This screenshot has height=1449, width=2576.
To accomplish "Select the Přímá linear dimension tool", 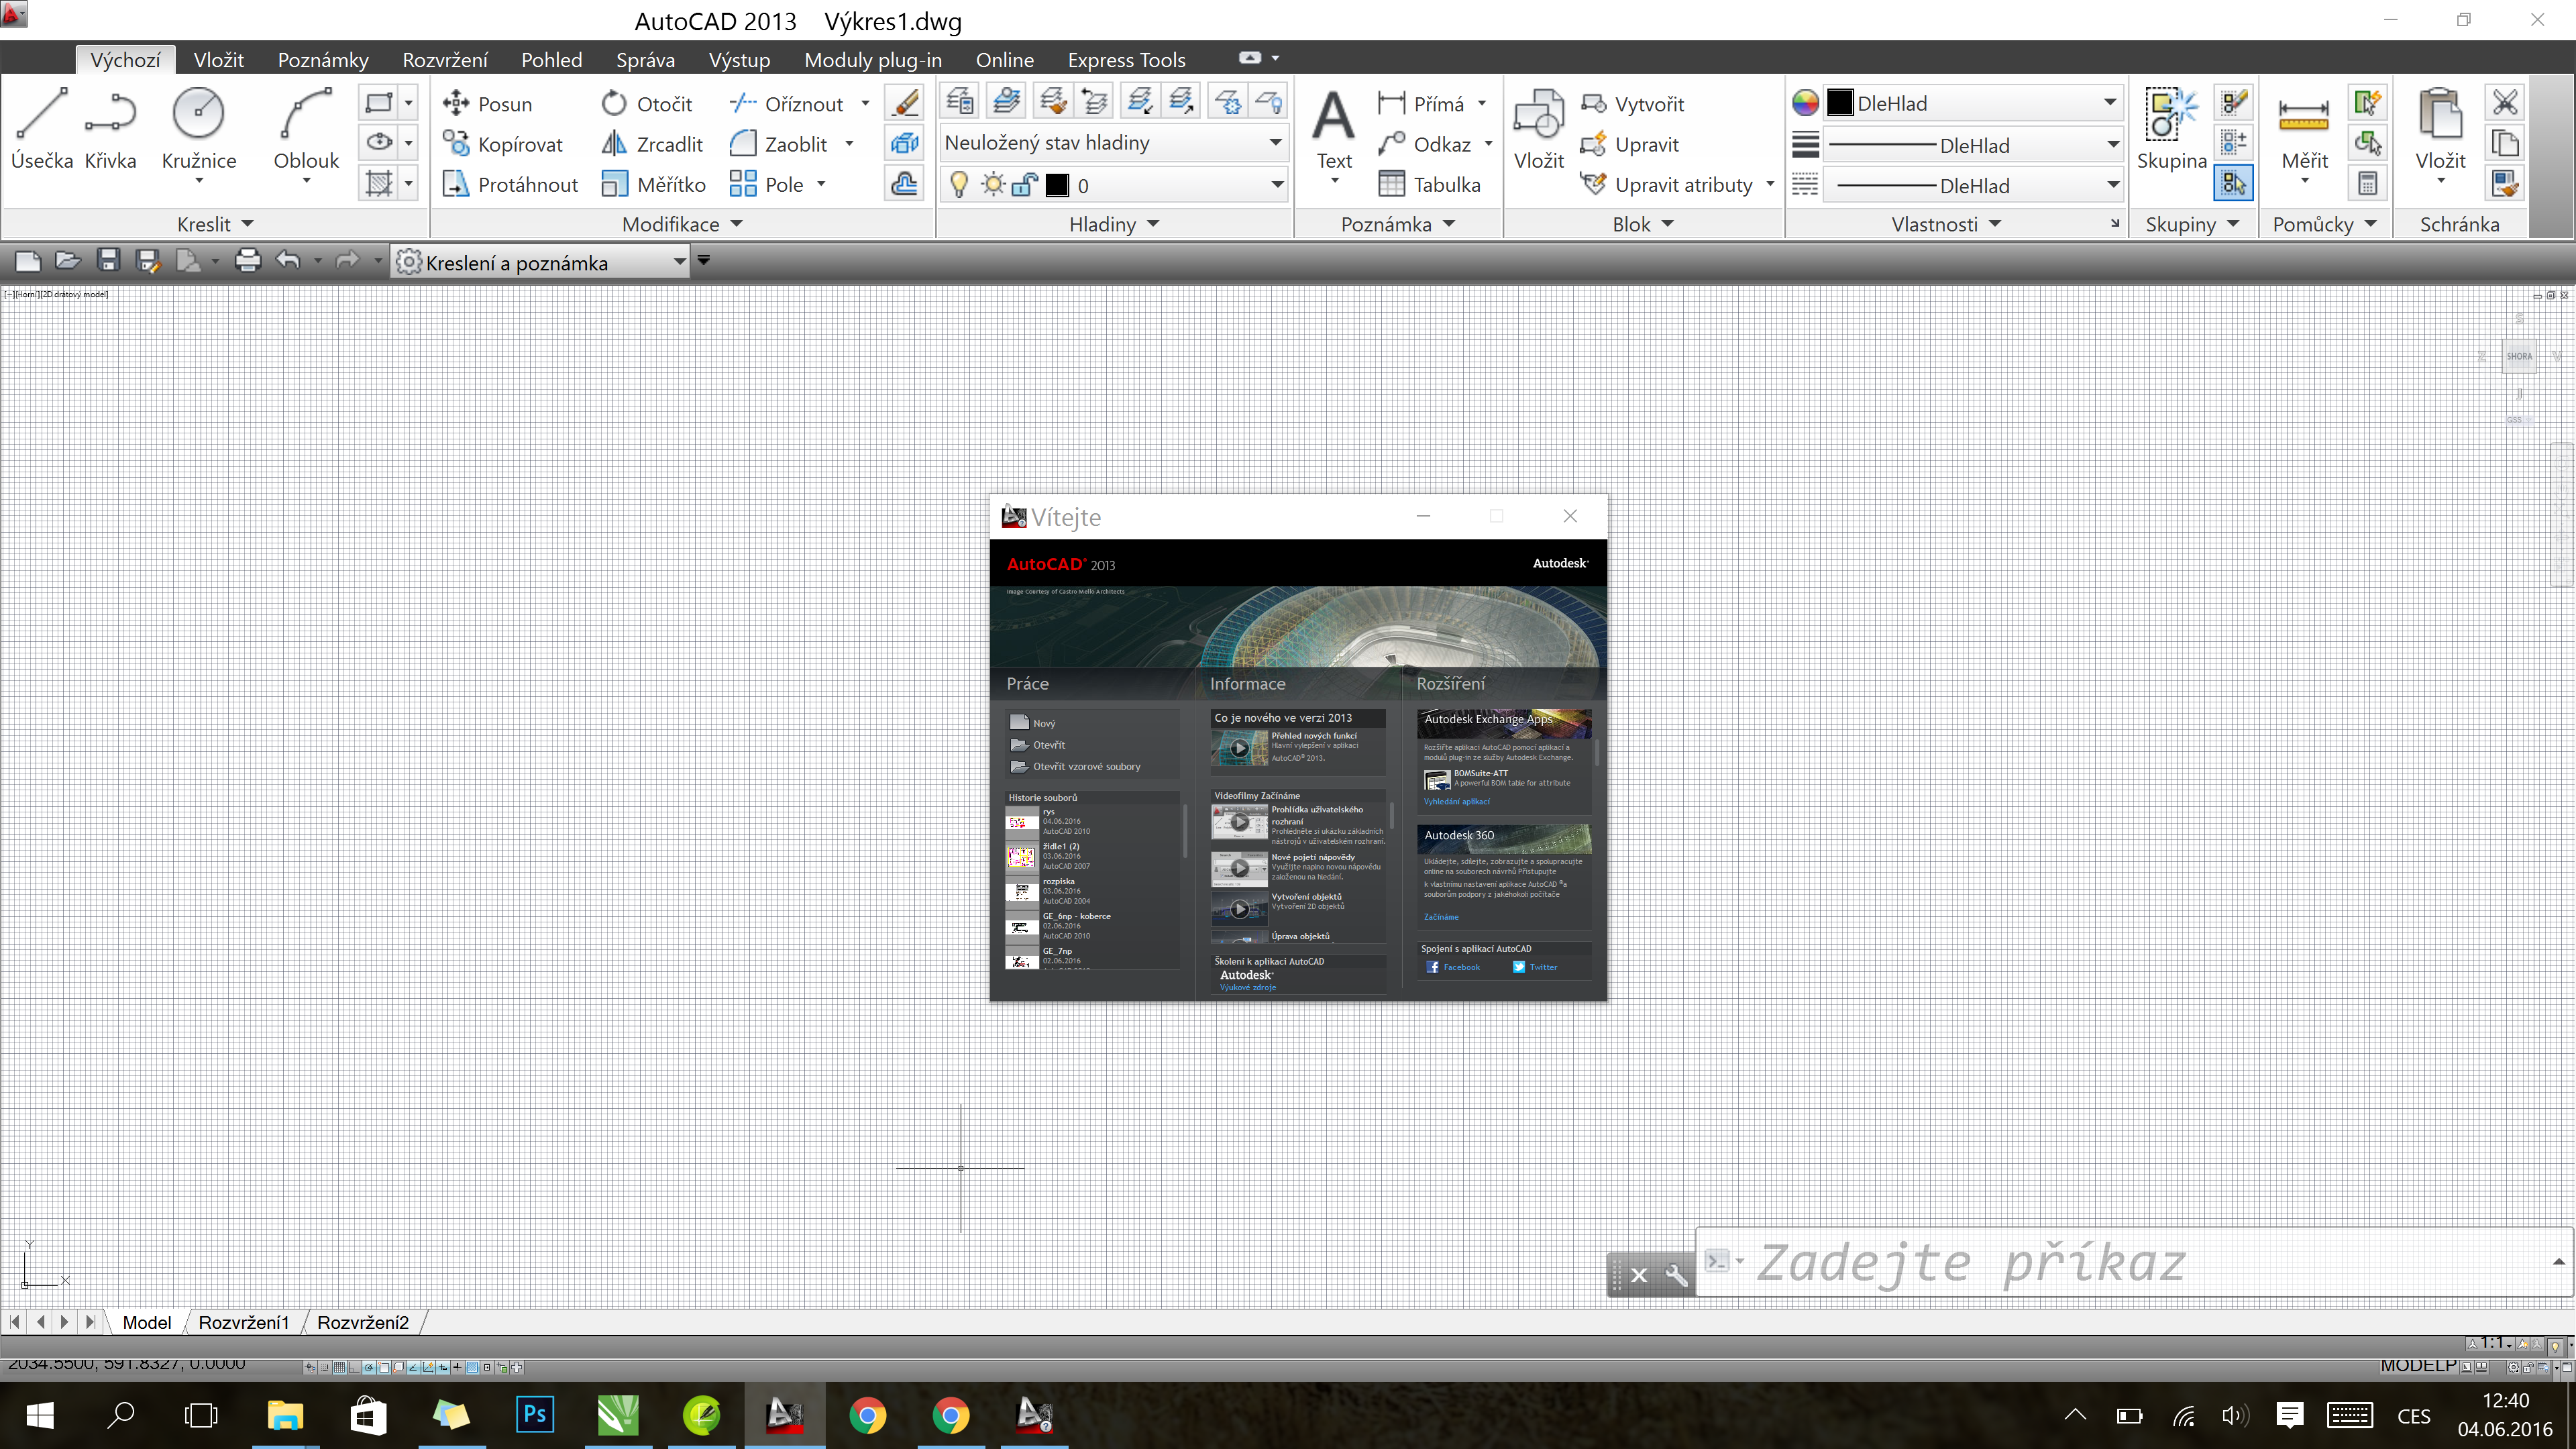I will (x=1421, y=104).
